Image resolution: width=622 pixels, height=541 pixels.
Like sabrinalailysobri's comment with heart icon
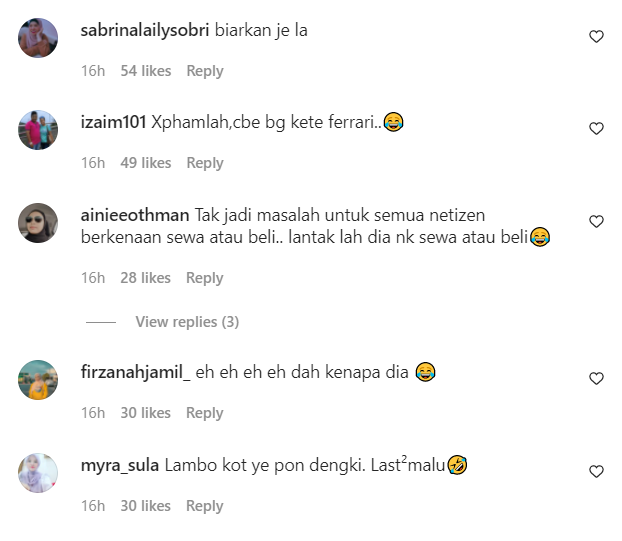(596, 36)
